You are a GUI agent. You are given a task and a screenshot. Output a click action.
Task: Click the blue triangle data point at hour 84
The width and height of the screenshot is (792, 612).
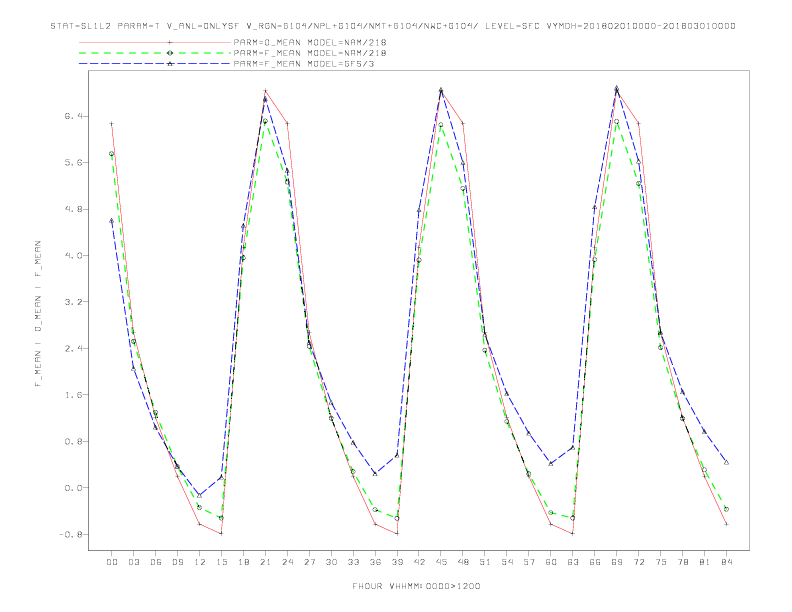click(x=726, y=462)
